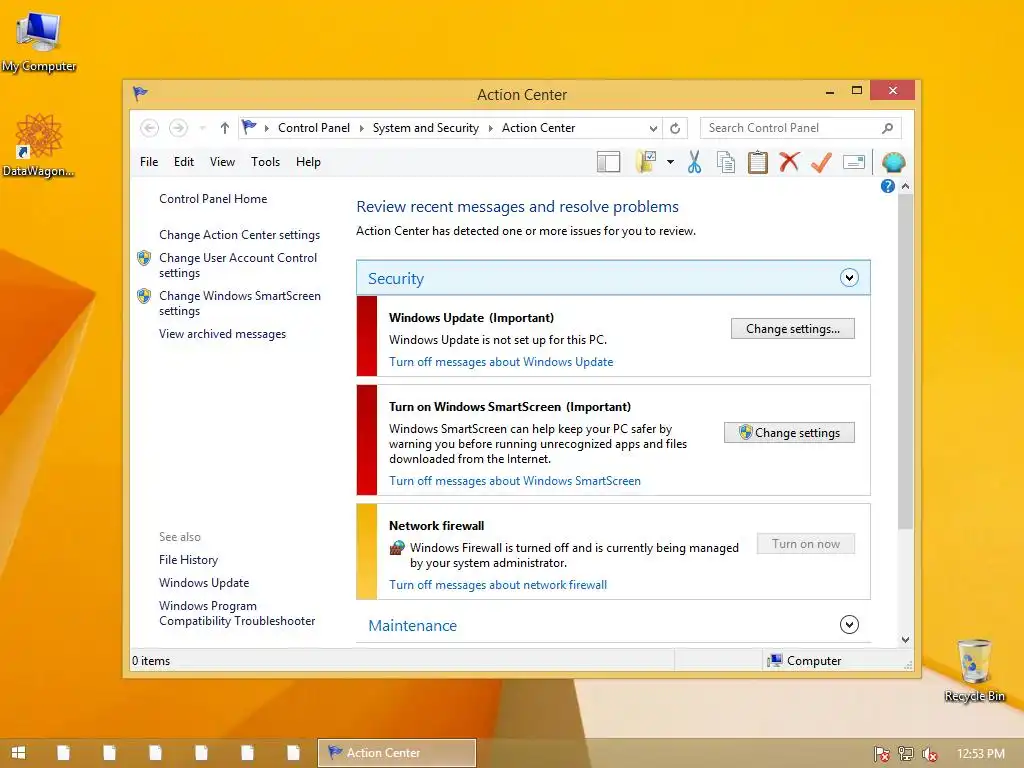Expand breadcrumb arrow before Control Panel
1024x768 pixels.
[x=266, y=128]
